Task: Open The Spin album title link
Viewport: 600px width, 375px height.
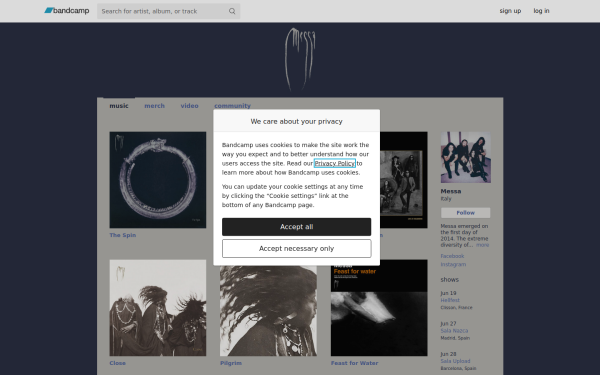Action: point(123,235)
